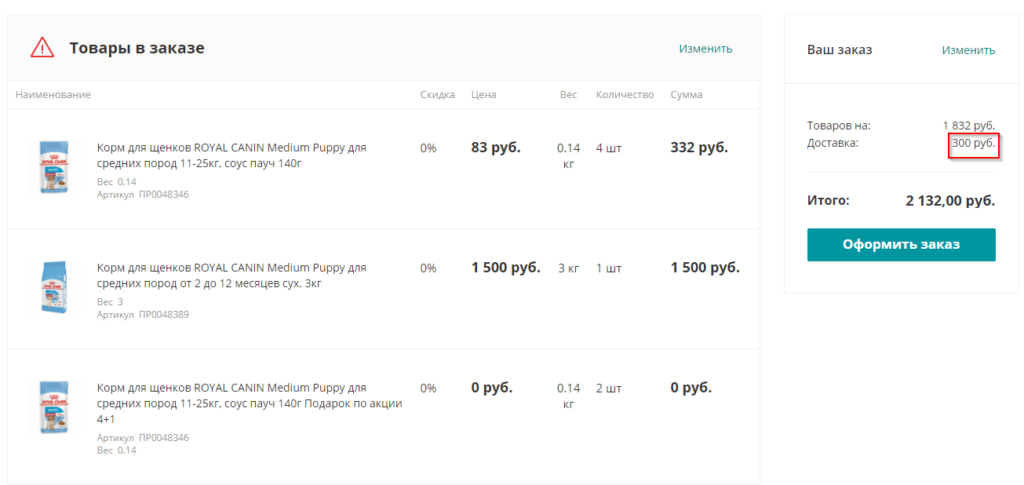The image size is (1024, 485).
Task: Click the '332 руб.' sum
Action: pos(699,148)
